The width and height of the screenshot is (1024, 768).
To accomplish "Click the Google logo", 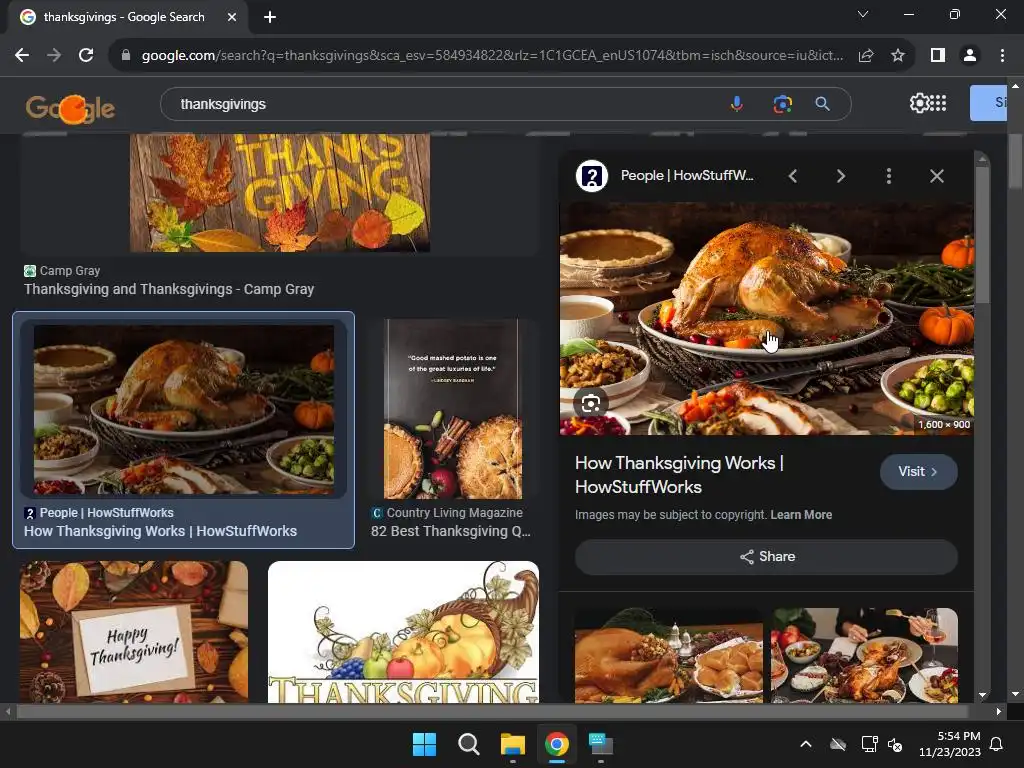I will click(x=70, y=108).
